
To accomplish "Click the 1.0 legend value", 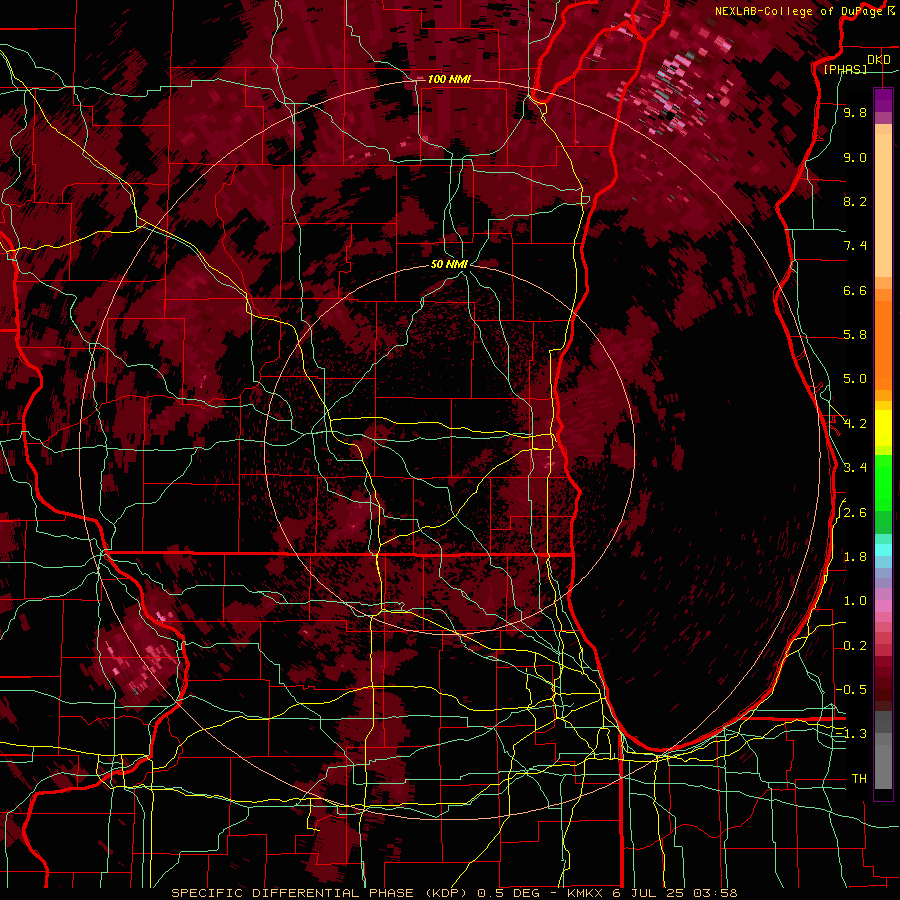I will 855,601.
